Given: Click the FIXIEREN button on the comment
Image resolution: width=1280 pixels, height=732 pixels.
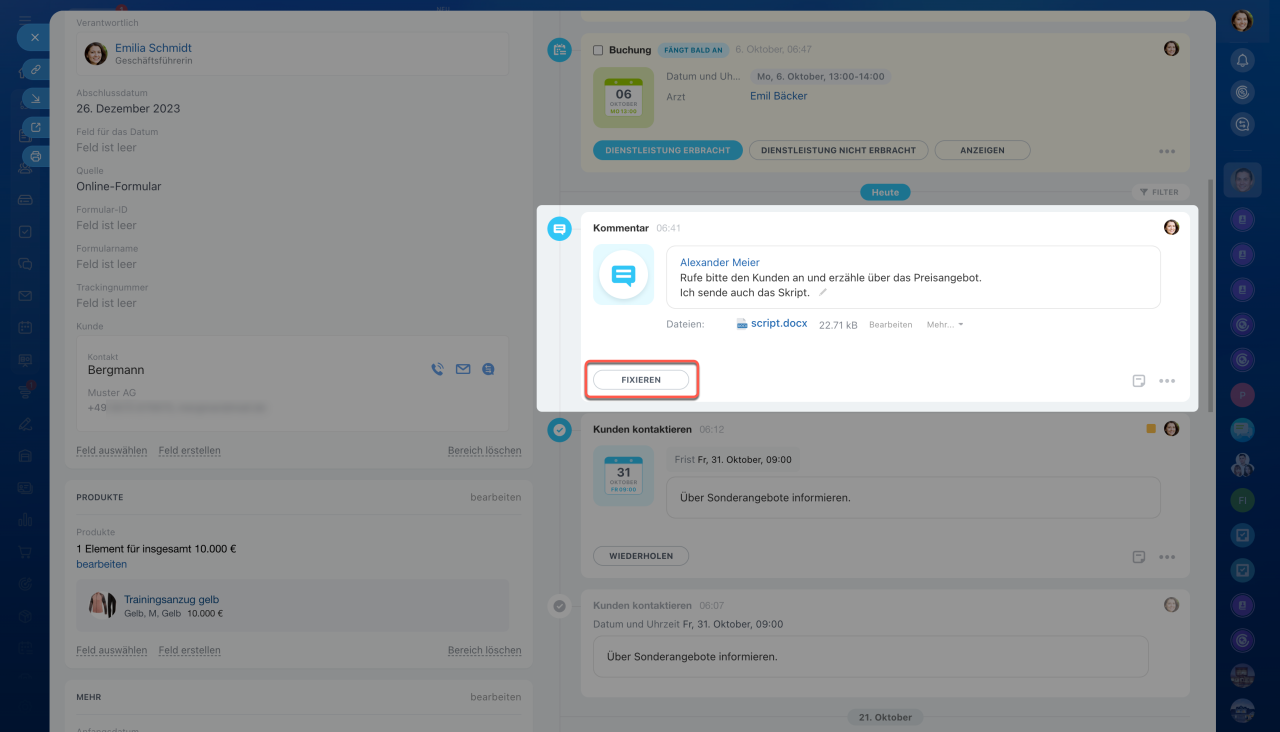Looking at the screenshot, I should [641, 380].
